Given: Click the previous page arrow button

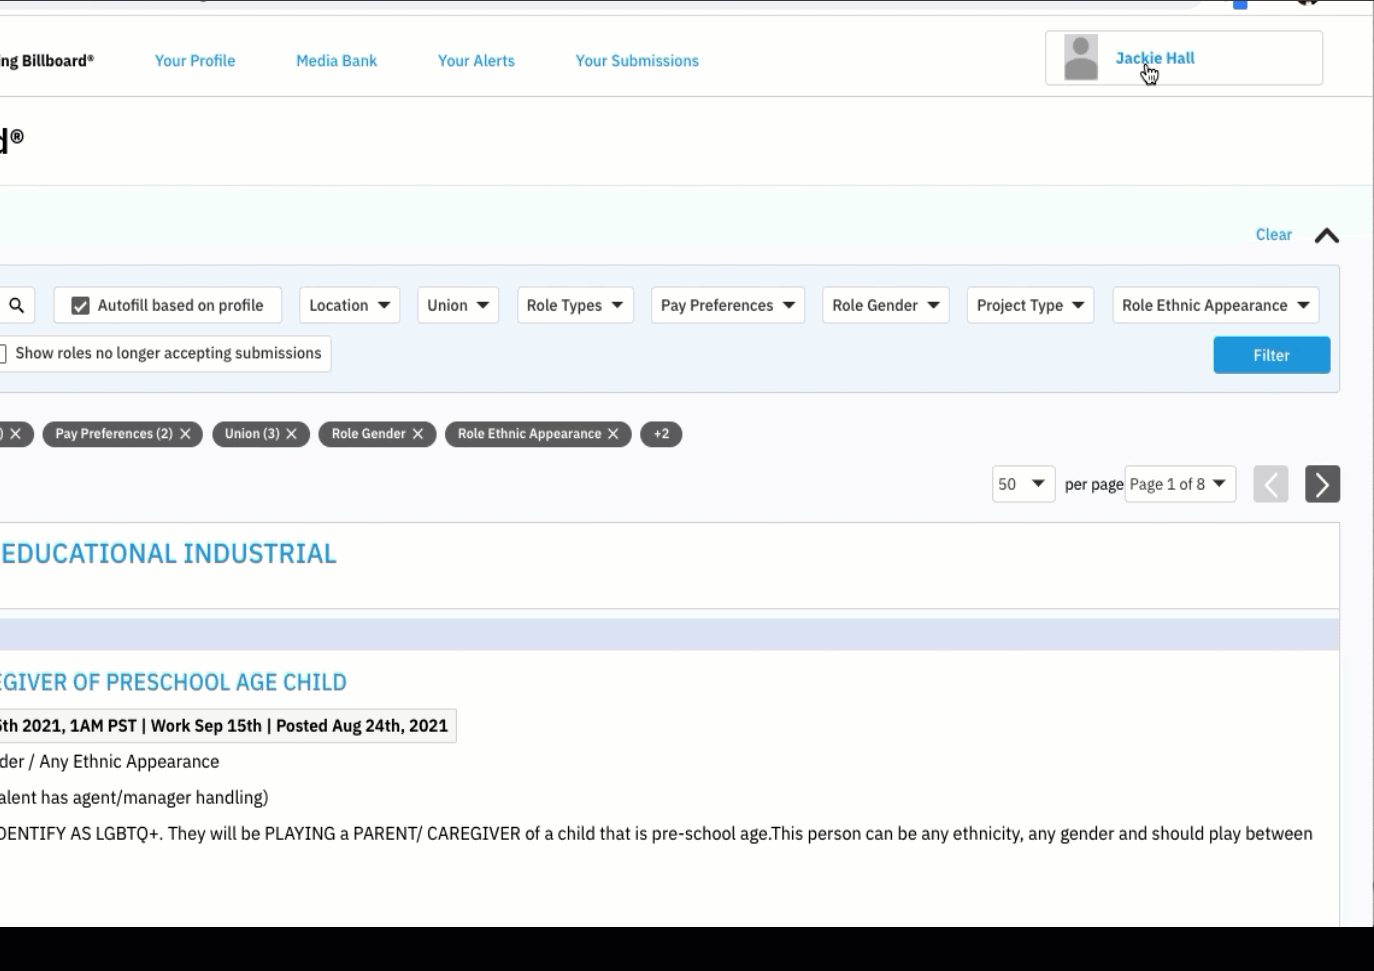Looking at the screenshot, I should tap(1270, 484).
